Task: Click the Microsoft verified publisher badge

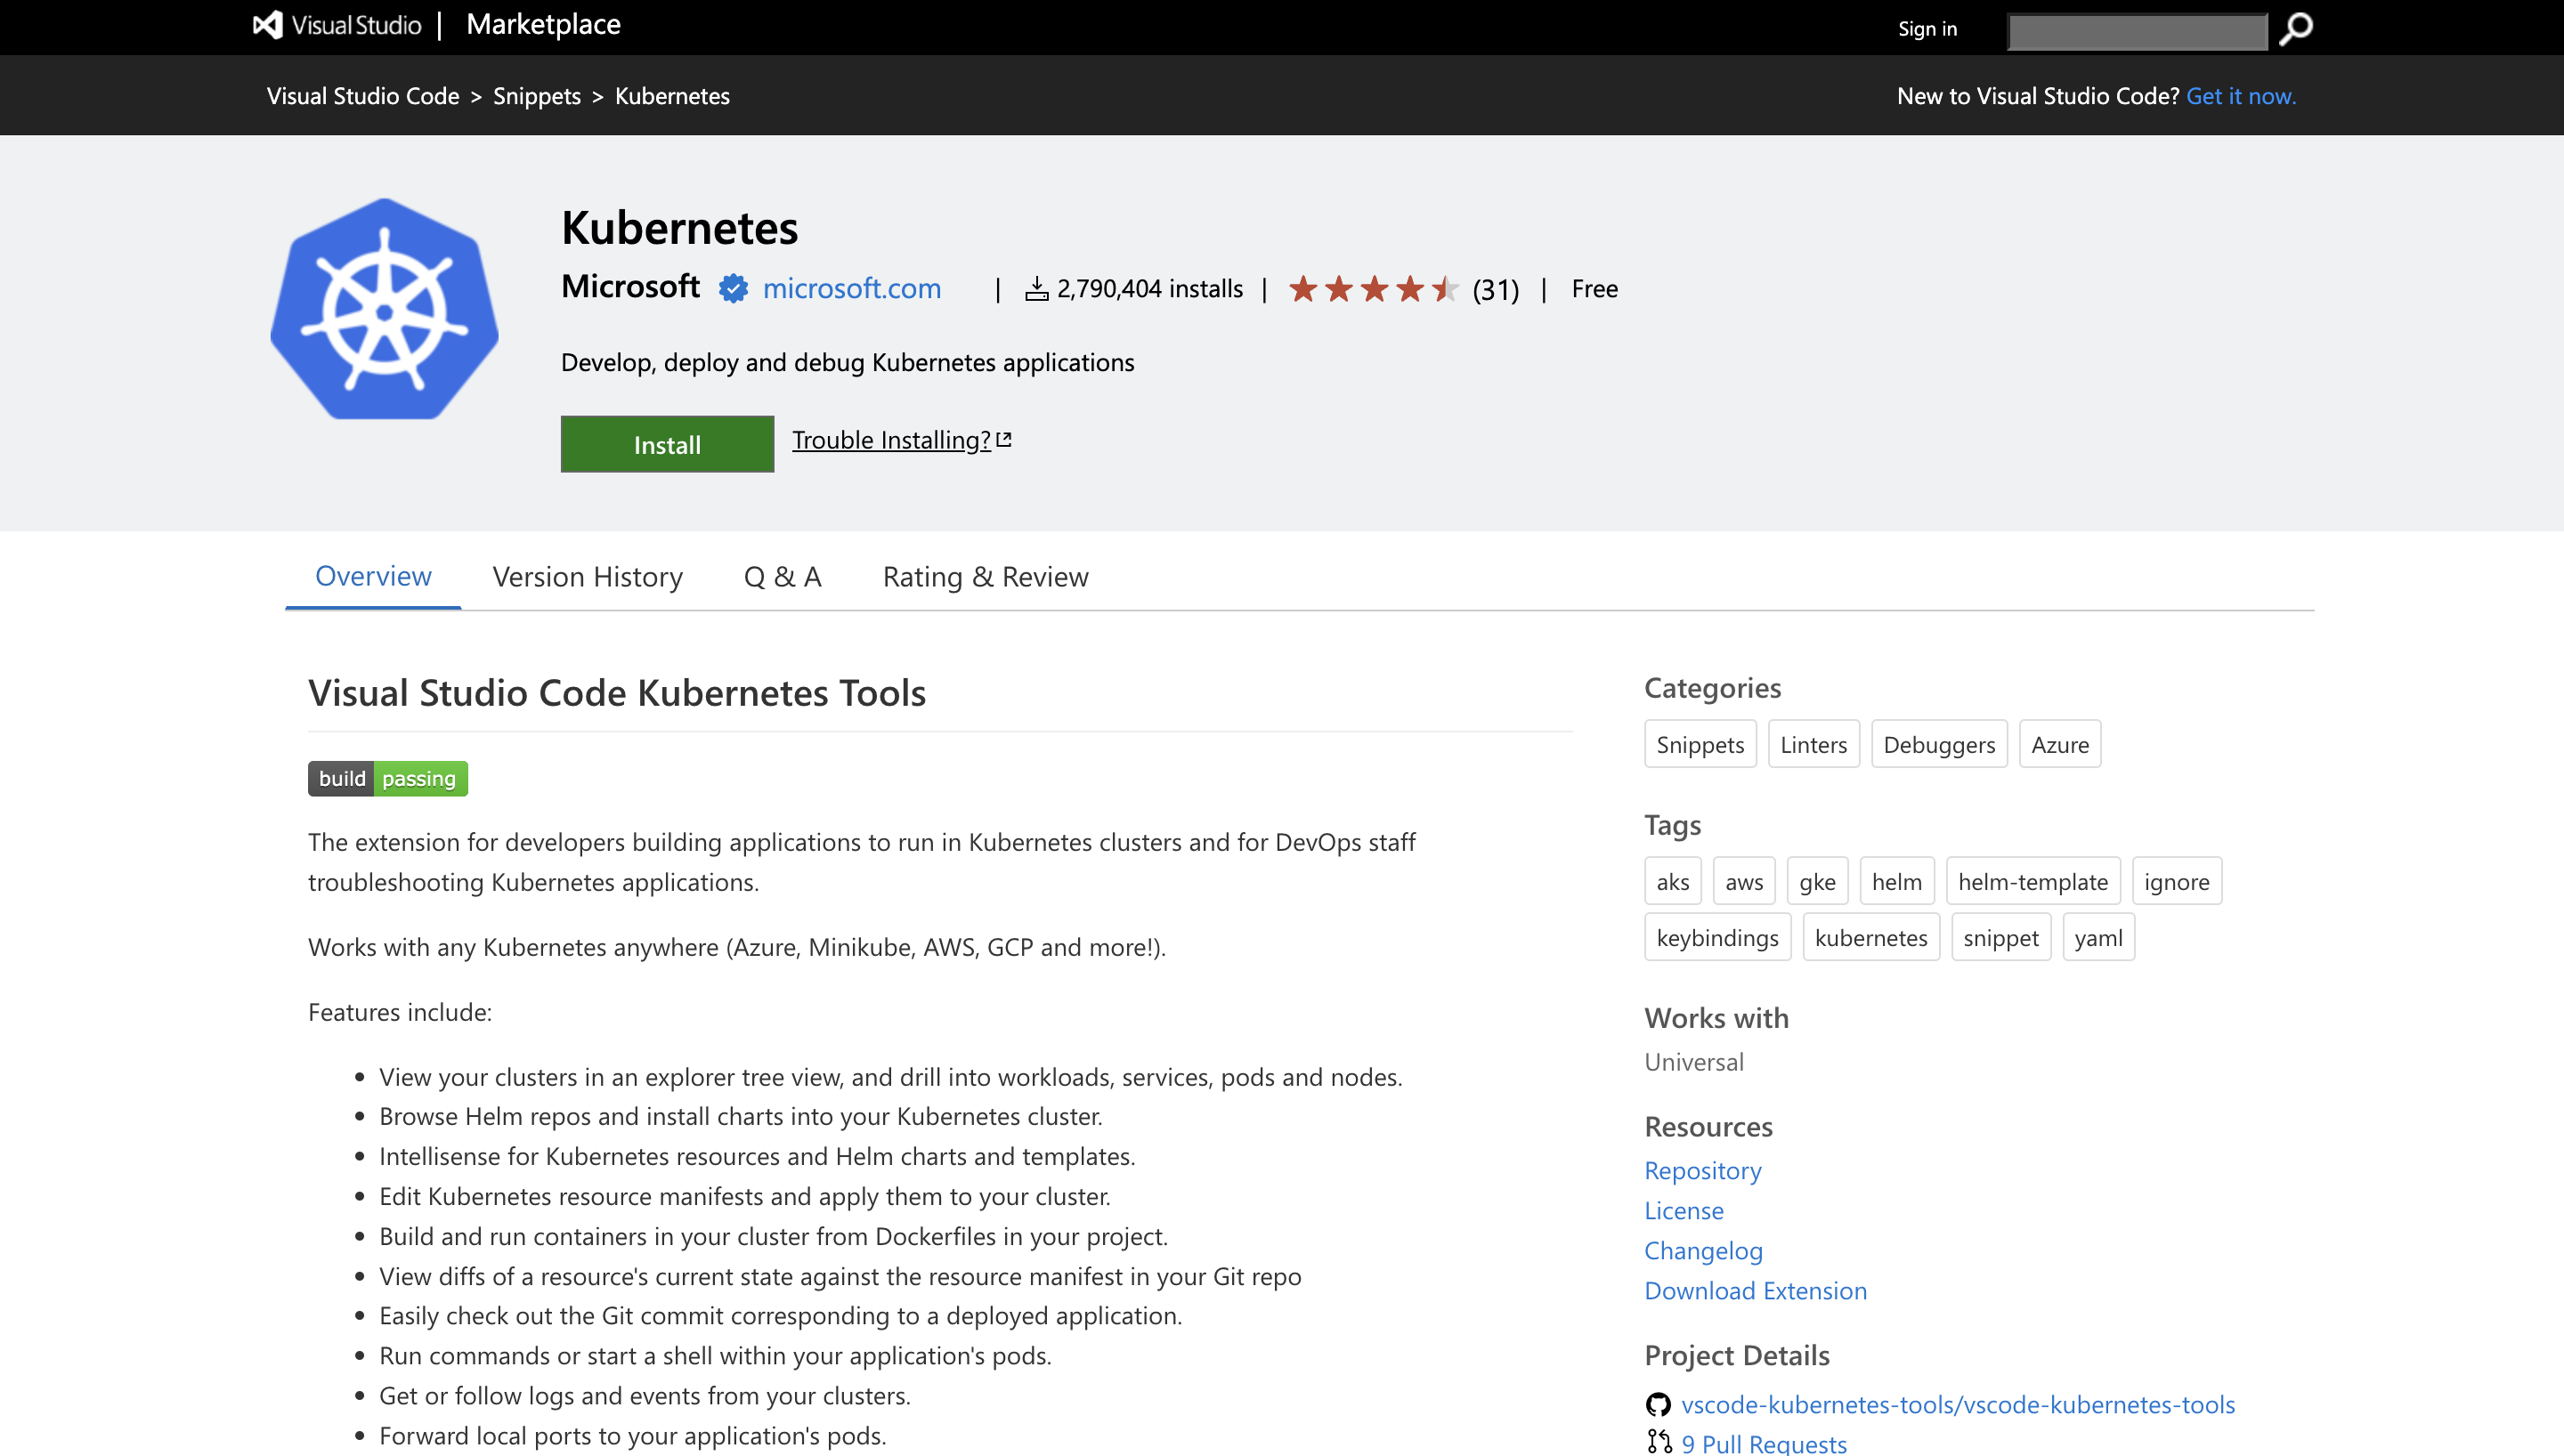Action: [733, 287]
